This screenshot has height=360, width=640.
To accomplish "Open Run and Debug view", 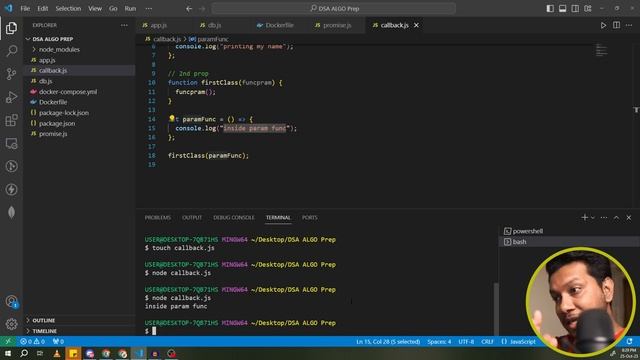I will pyautogui.click(x=11, y=97).
